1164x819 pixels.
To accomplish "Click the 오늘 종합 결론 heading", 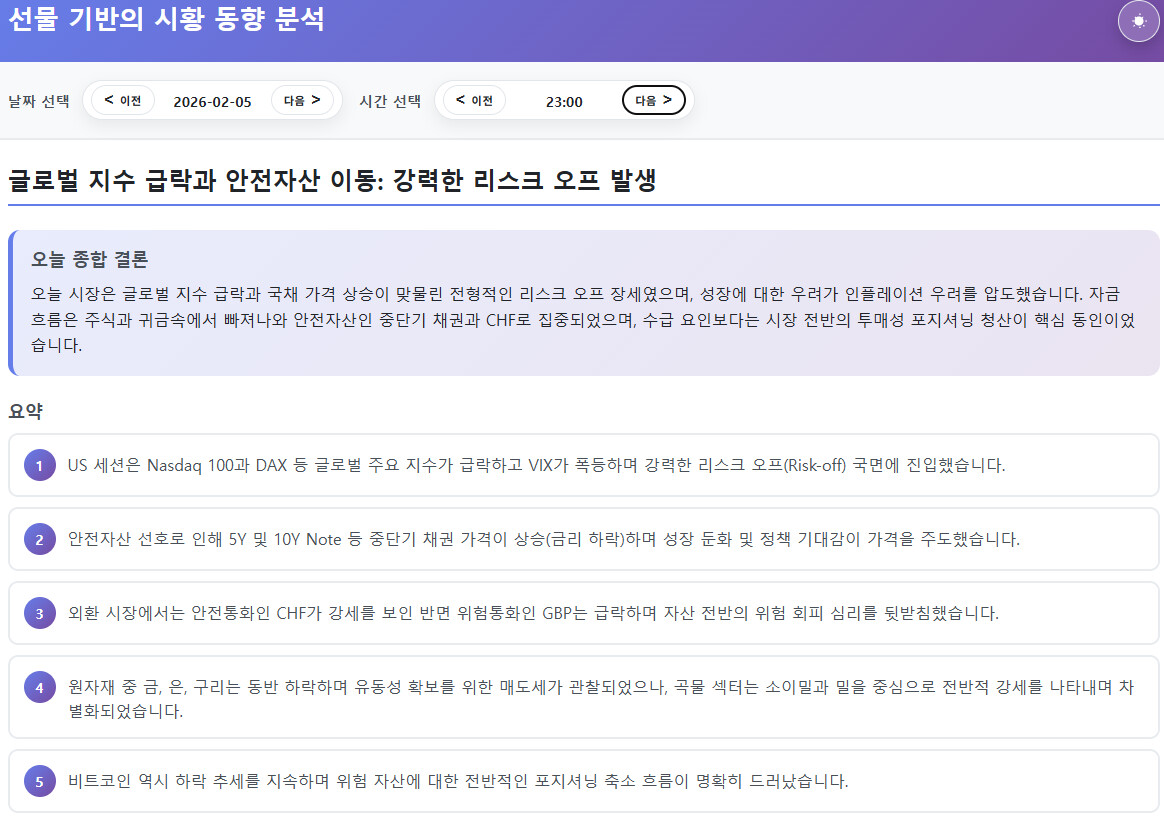I will pyautogui.click(x=90, y=260).
